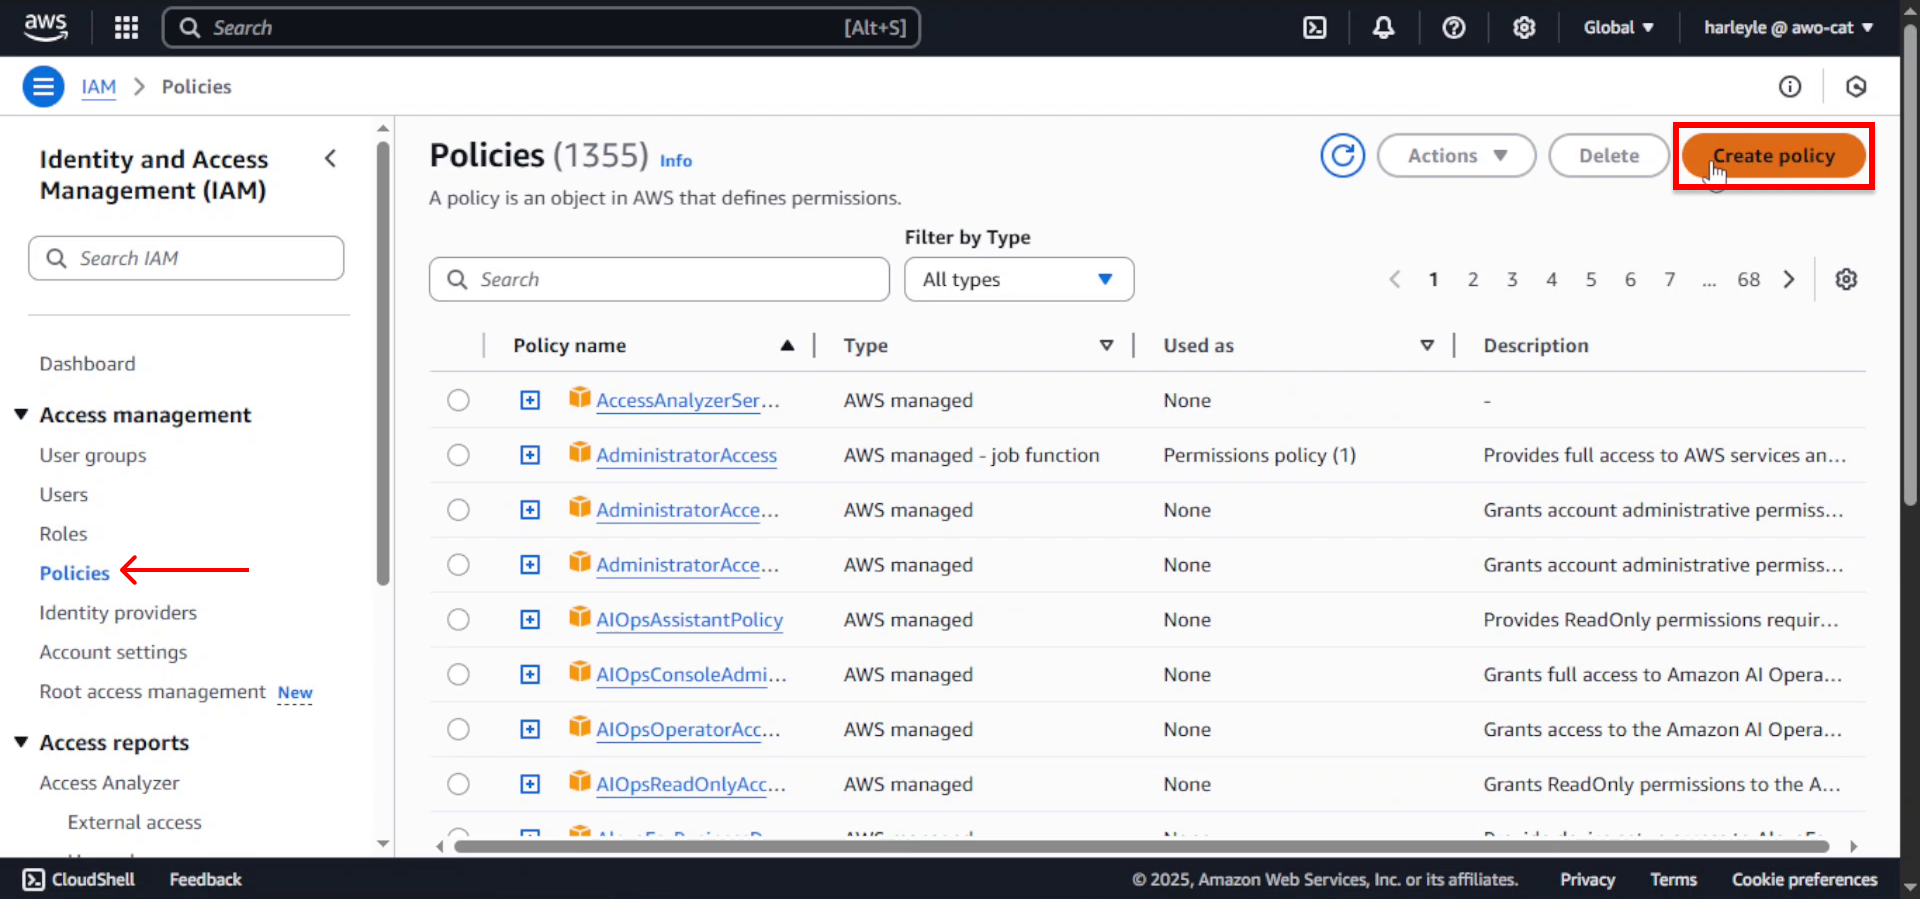The image size is (1920, 899).
Task: Expand the AIOpsReadOnlyAcc… policy row
Action: [x=530, y=784]
